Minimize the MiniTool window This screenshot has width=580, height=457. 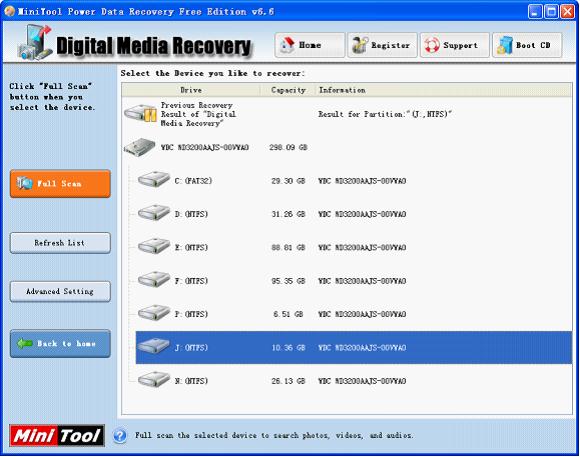(535, 11)
